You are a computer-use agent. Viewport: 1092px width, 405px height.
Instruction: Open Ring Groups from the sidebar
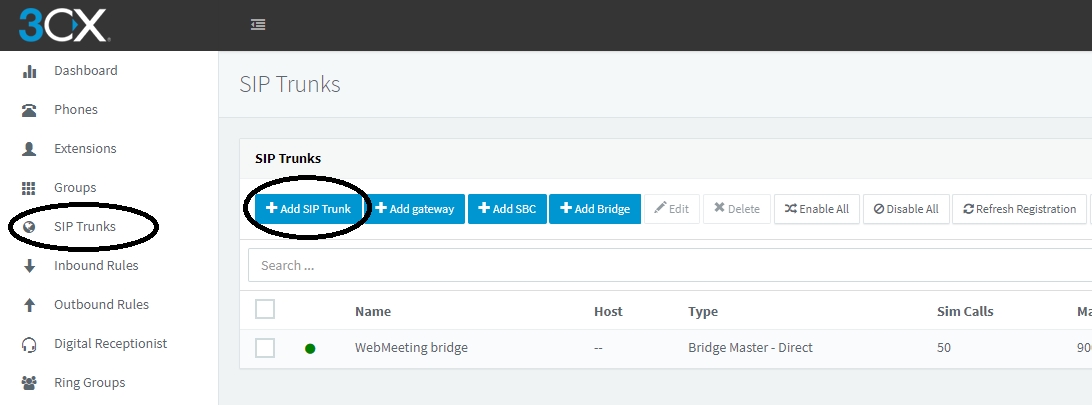pyautogui.click(x=89, y=383)
